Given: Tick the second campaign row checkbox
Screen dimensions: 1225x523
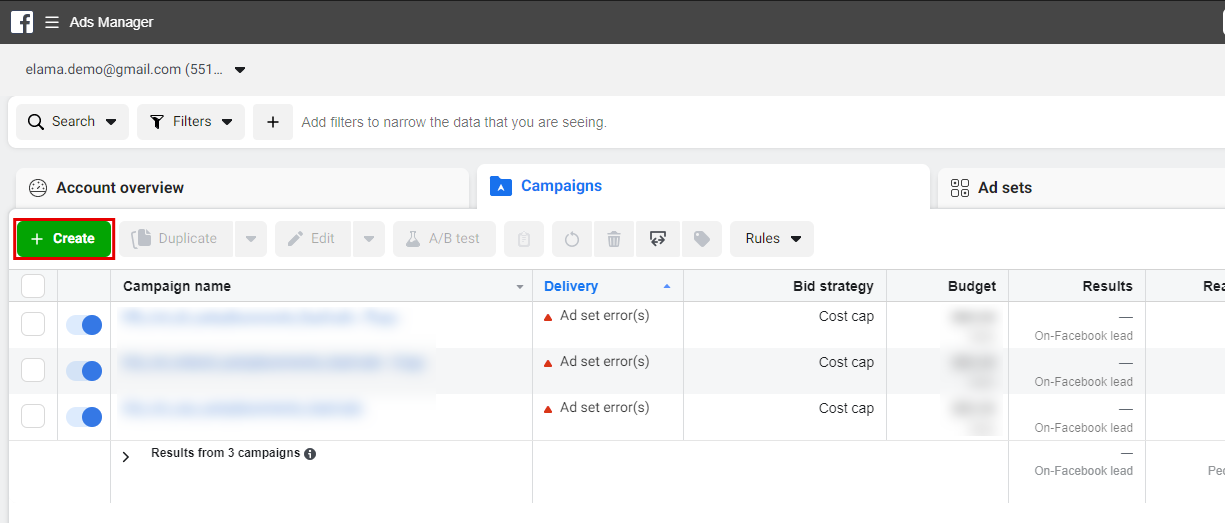Looking at the screenshot, I should coord(33,370).
